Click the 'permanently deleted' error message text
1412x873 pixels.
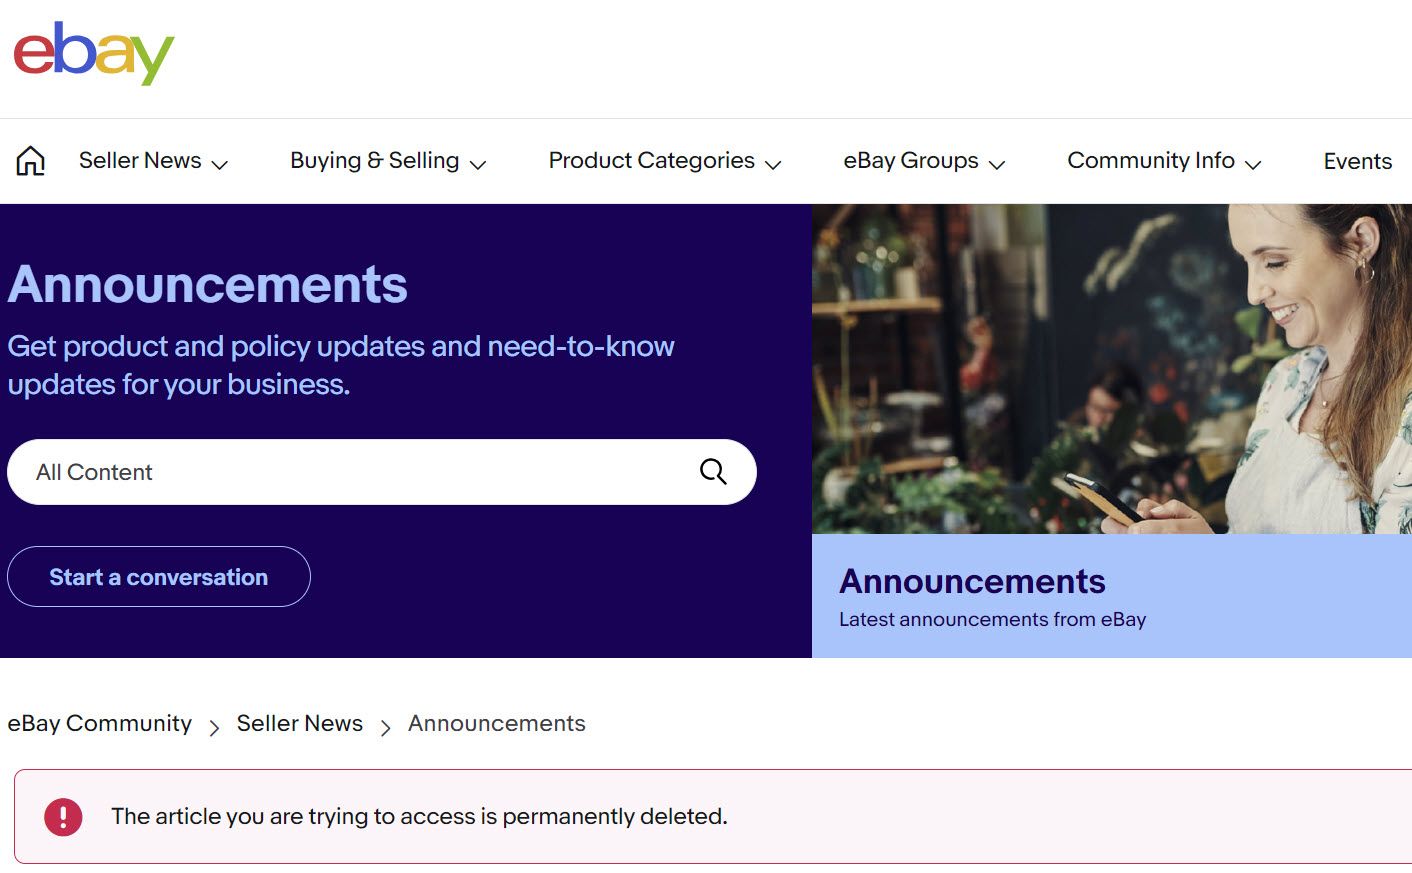pyautogui.click(x=419, y=817)
